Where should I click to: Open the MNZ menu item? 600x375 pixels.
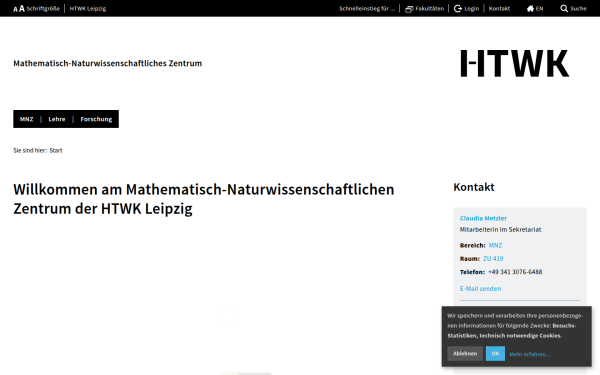pos(26,119)
